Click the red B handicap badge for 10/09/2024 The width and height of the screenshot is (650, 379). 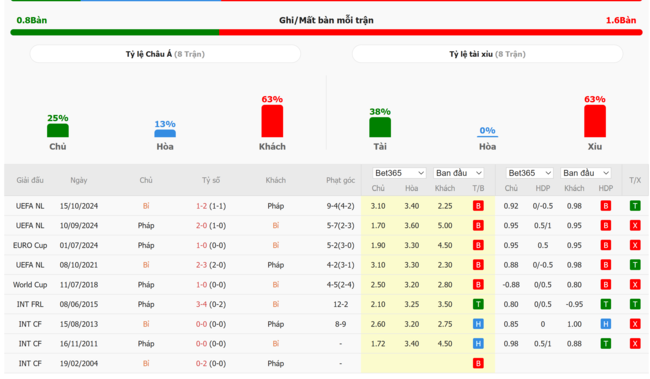(x=606, y=226)
